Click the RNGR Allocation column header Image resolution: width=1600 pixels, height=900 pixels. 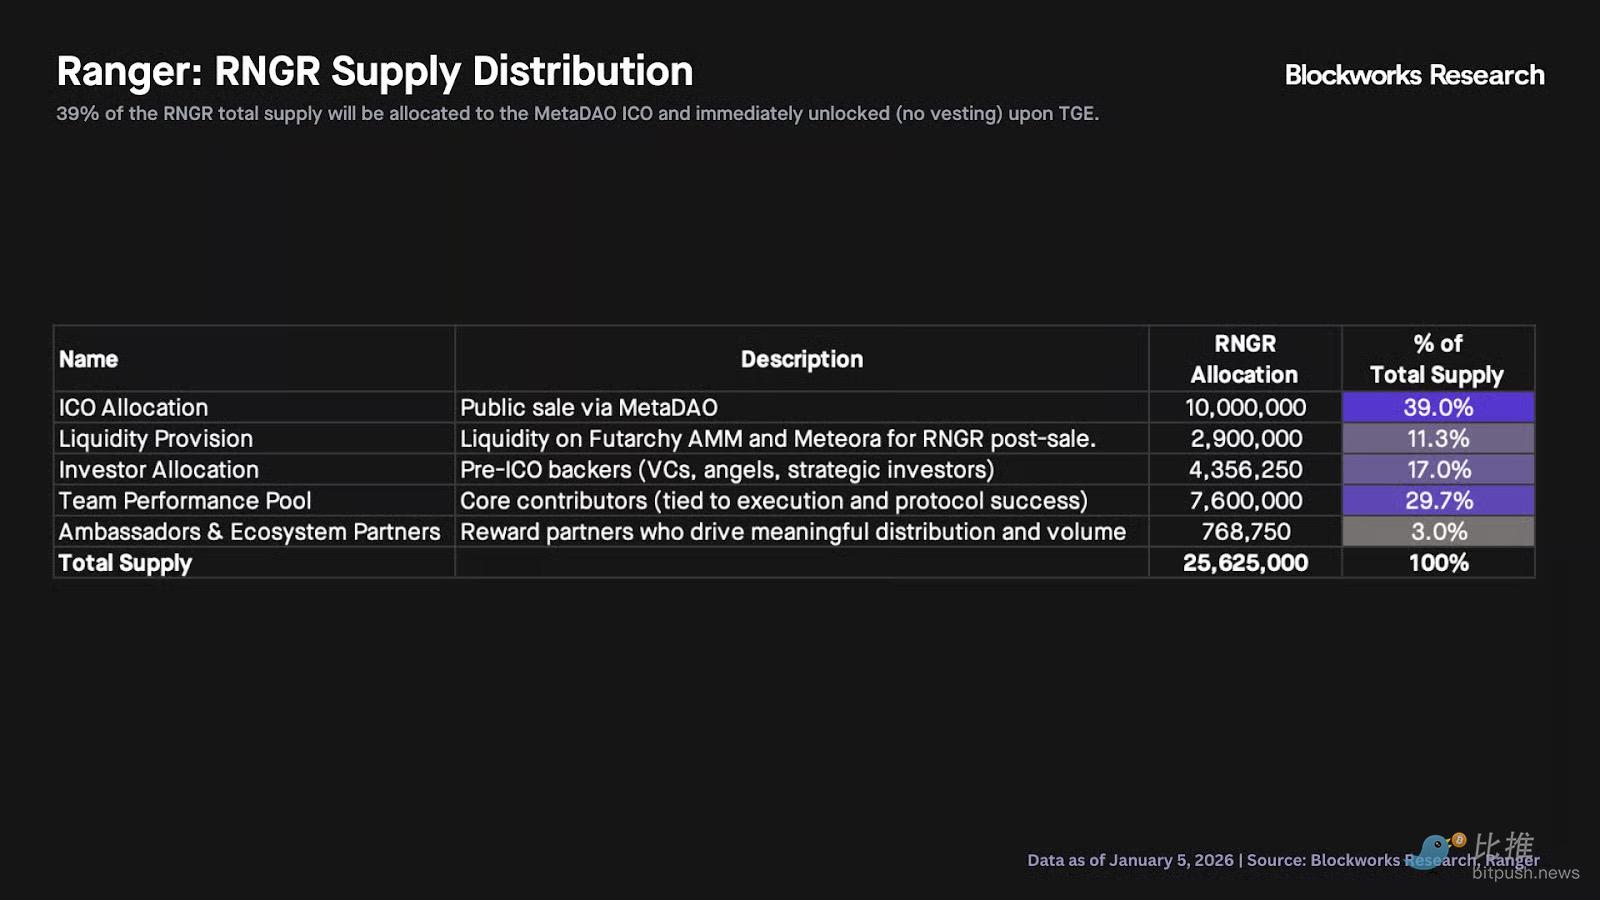1245,359
